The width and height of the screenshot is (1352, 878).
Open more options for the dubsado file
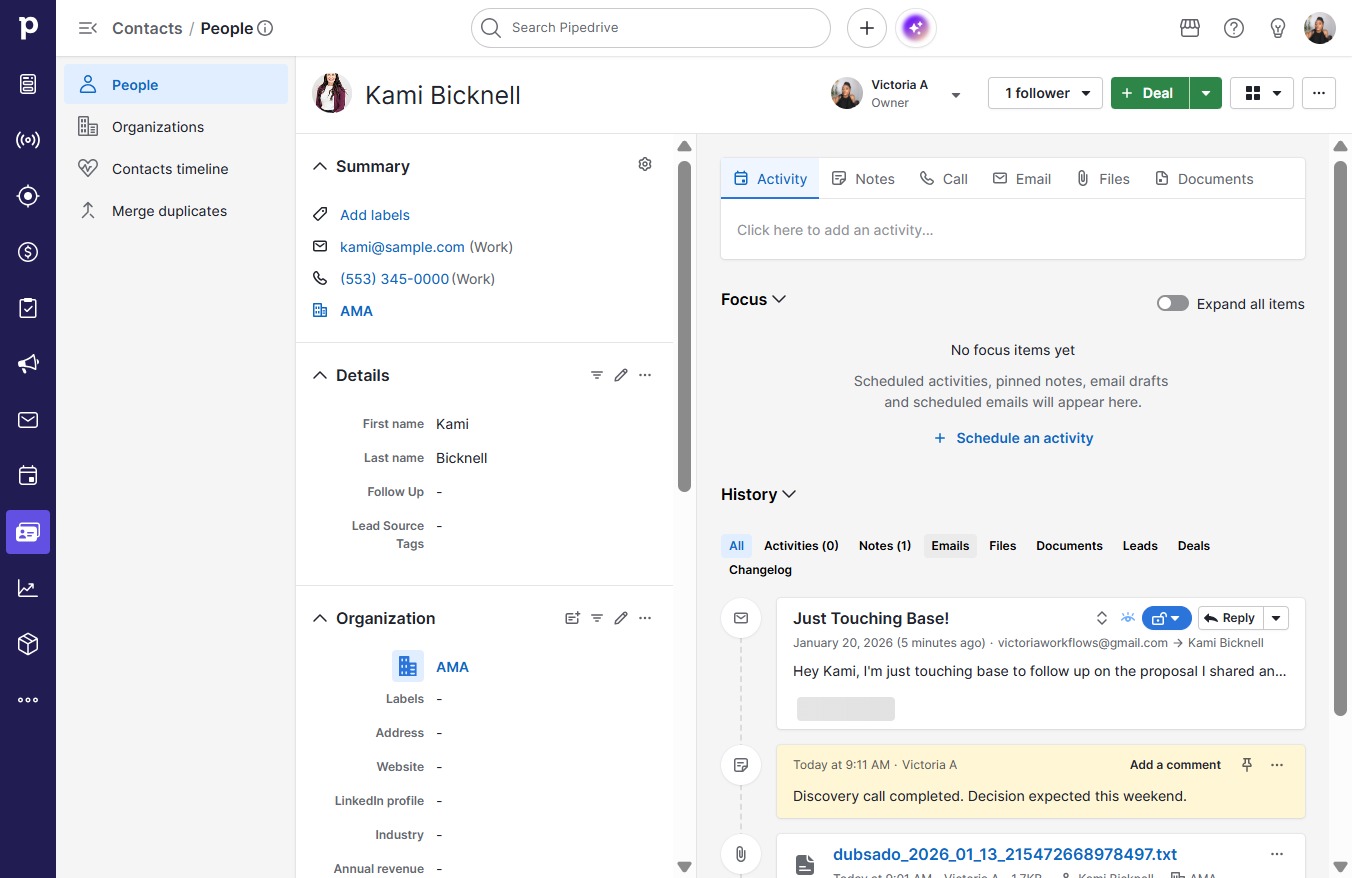[x=1277, y=854]
